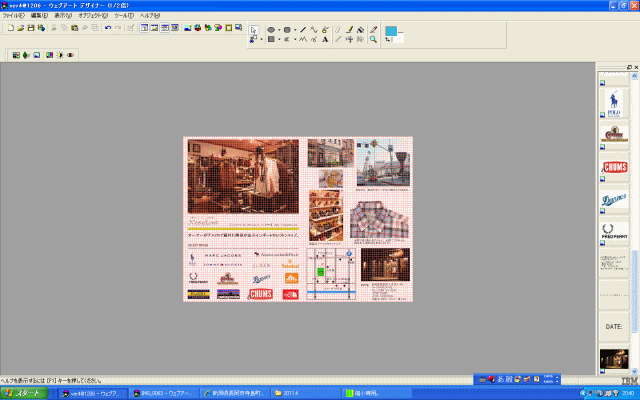The height and width of the screenshot is (400, 640).
Task: Open the ファイル menu
Action: click(x=13, y=16)
